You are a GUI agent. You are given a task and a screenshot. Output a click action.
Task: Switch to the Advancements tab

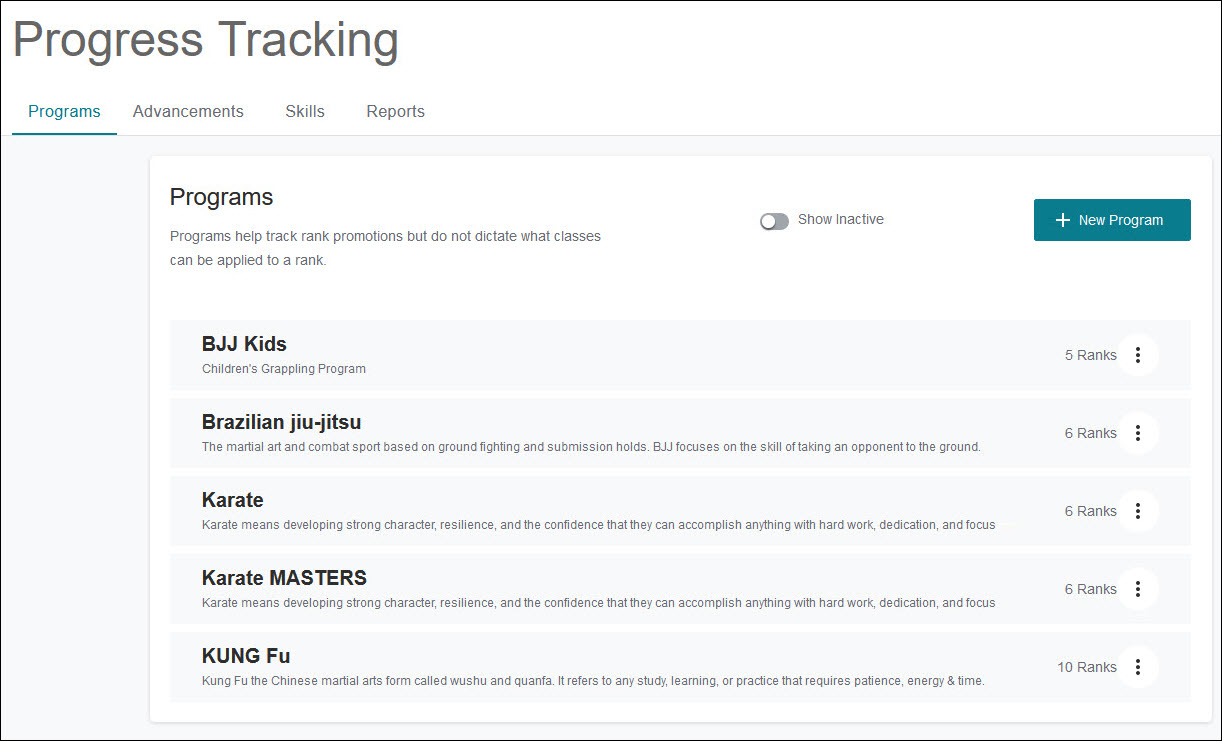(x=188, y=112)
